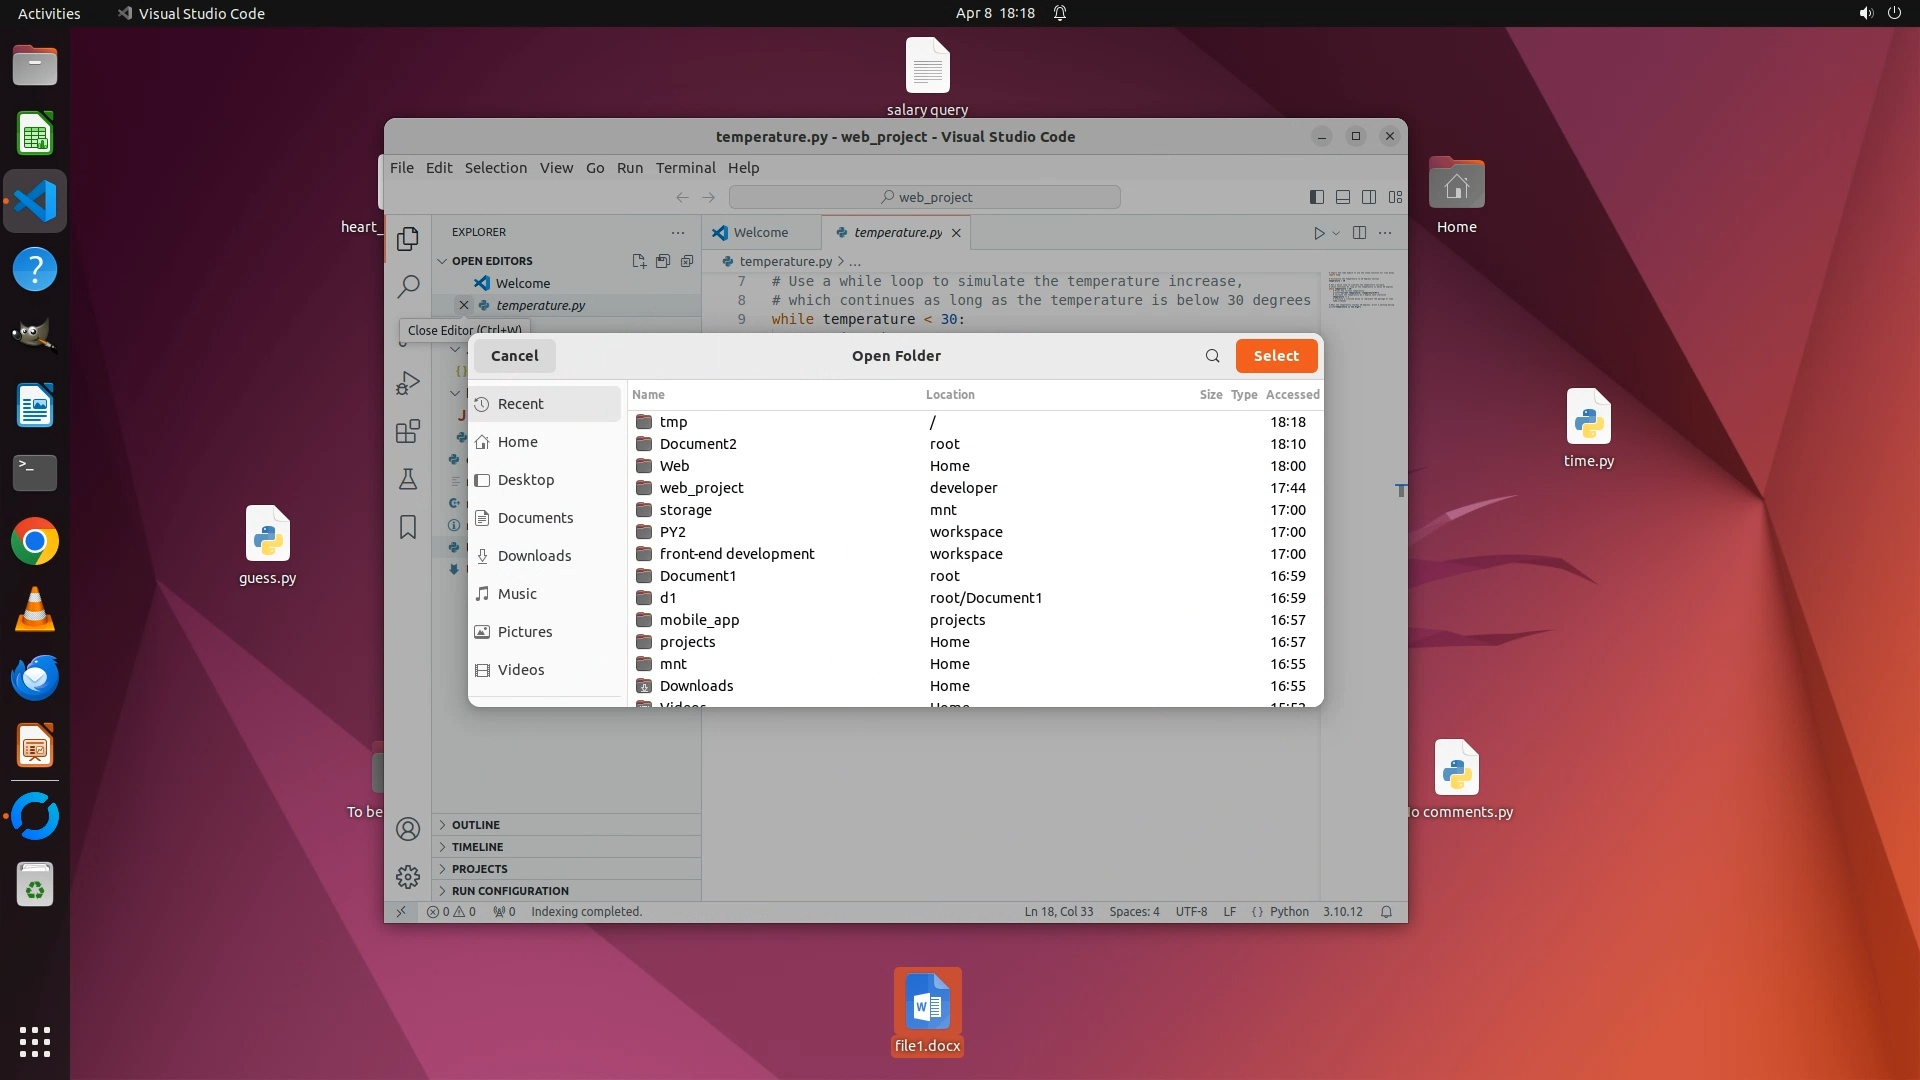Select the web_project folder row
This screenshot has height=1080, width=1920.
click(x=701, y=488)
